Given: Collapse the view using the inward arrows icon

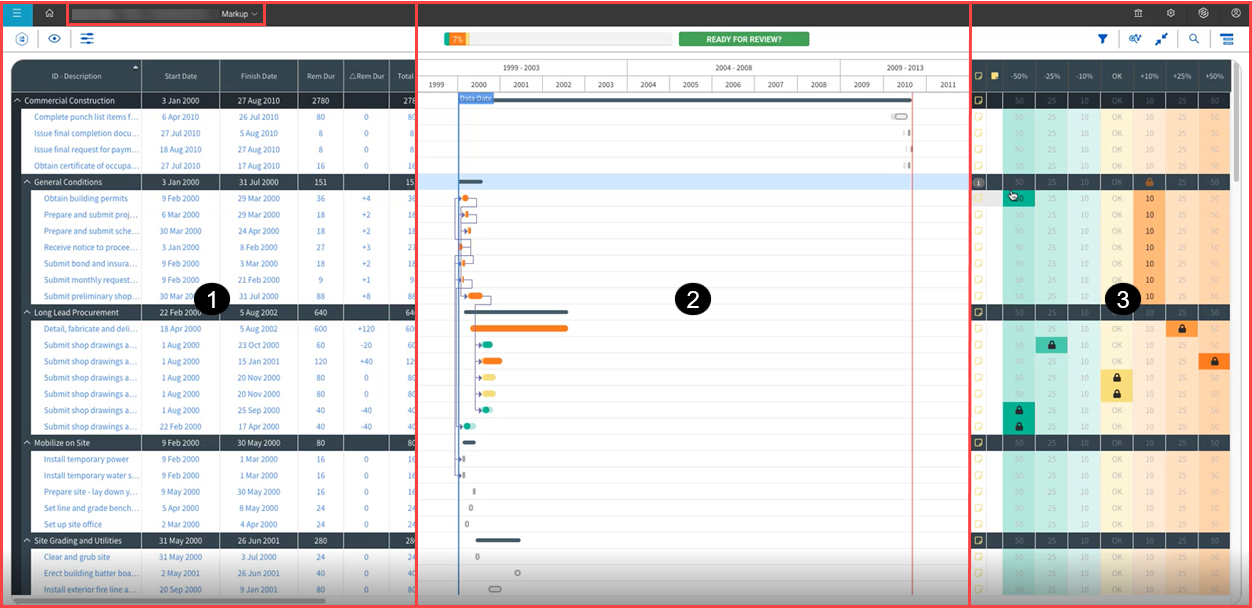Looking at the screenshot, I should (x=1162, y=38).
